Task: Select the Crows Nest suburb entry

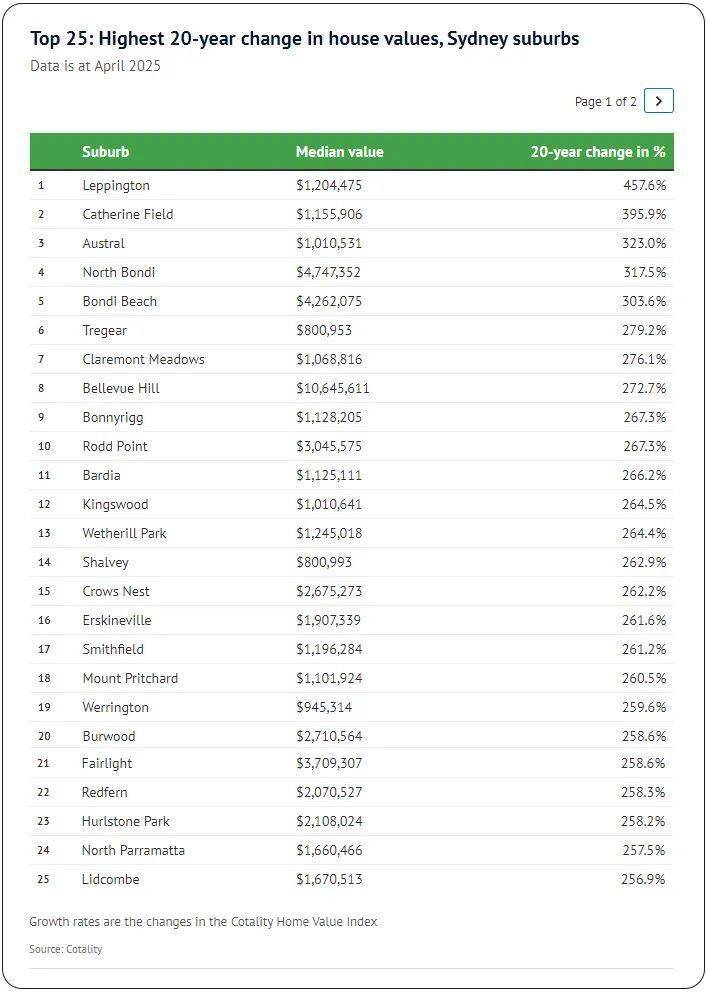Action: coord(116,591)
